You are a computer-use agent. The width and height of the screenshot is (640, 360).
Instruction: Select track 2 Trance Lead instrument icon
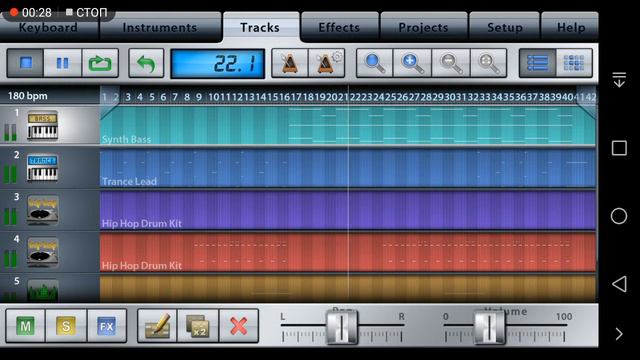point(42,168)
